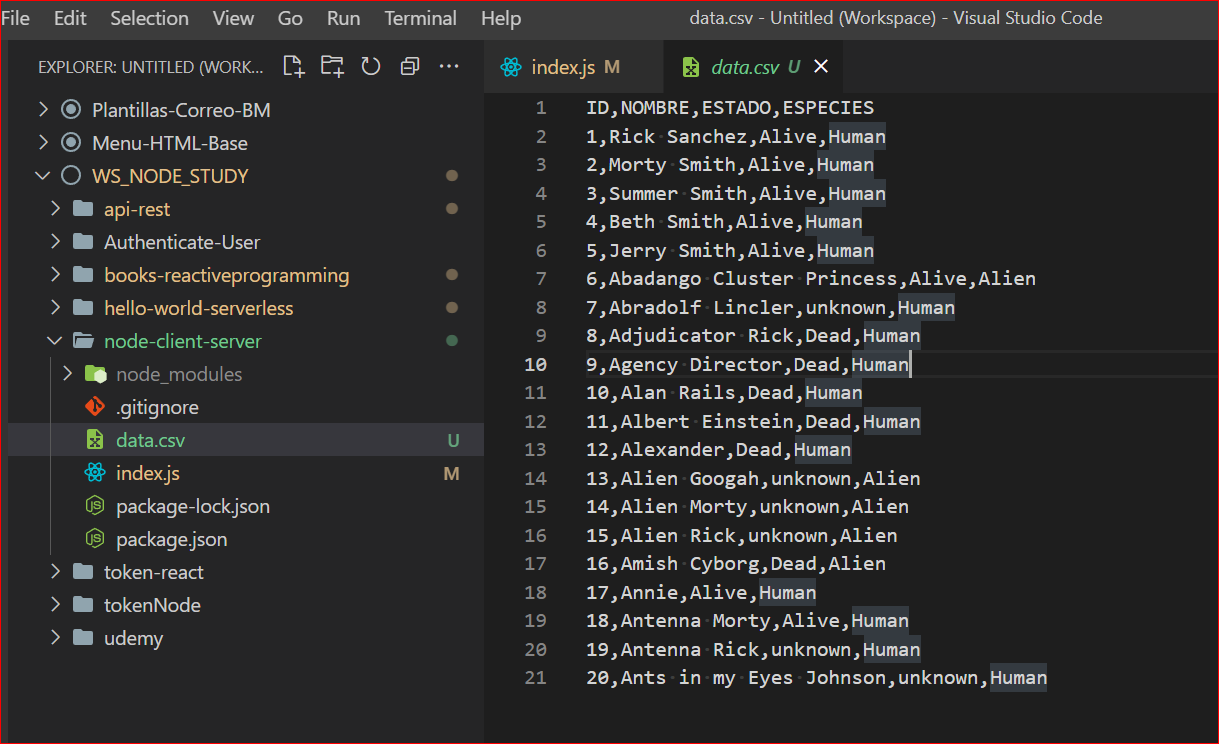The width and height of the screenshot is (1219, 744).
Task: Open .gitignore file name in Explorer
Action: [157, 407]
